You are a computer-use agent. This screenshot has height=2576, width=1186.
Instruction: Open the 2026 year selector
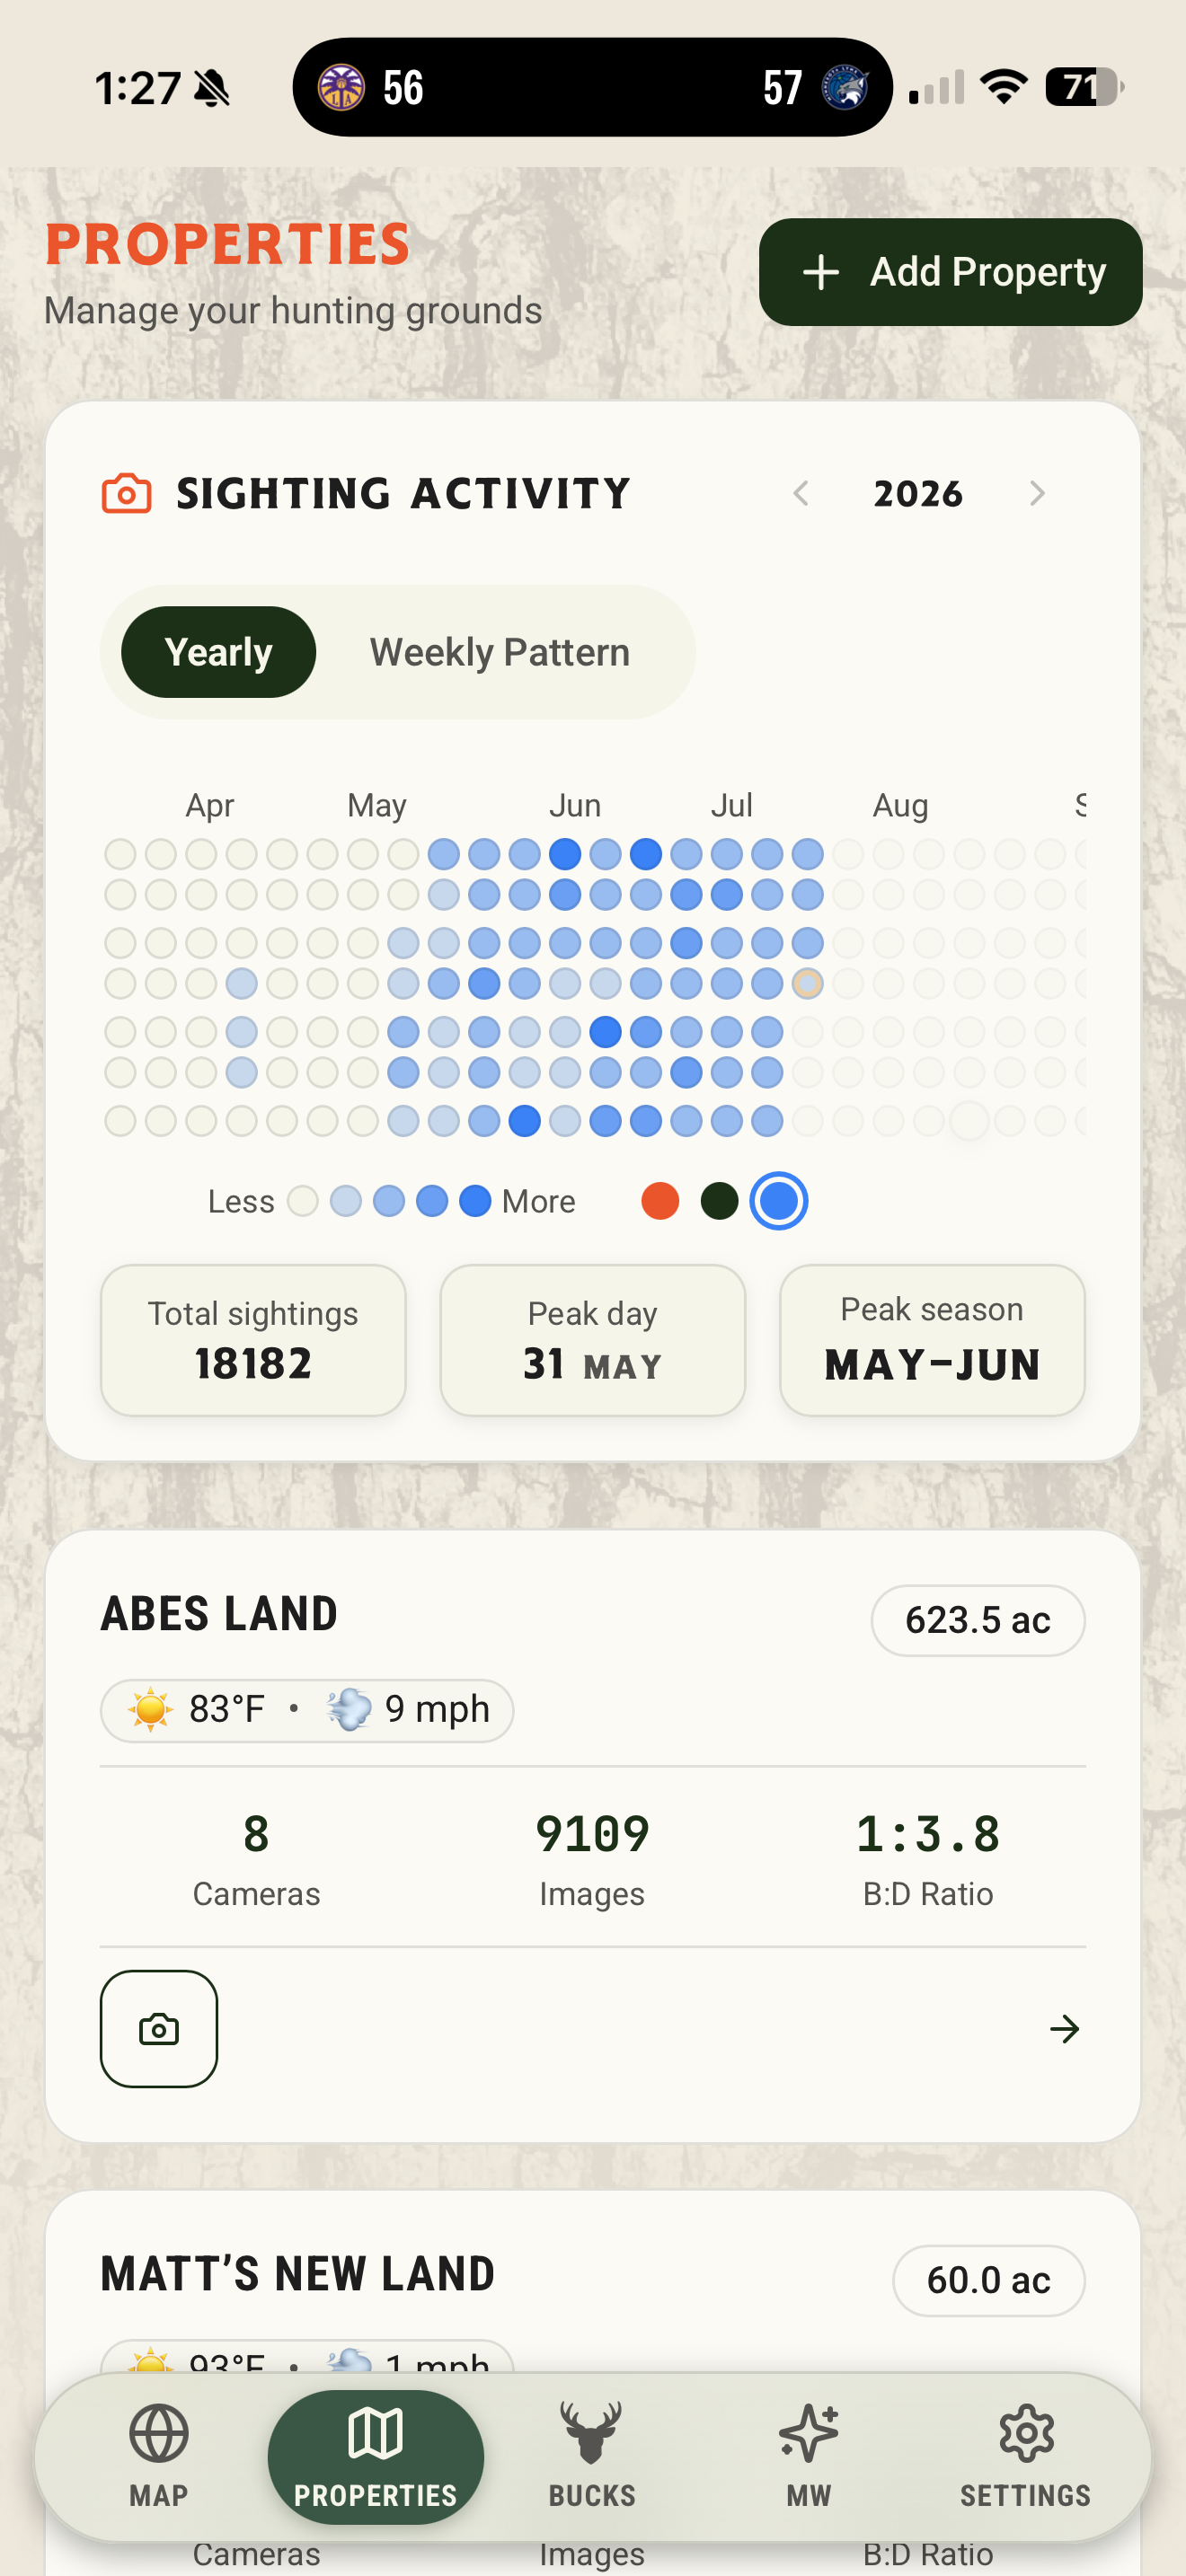(x=918, y=493)
